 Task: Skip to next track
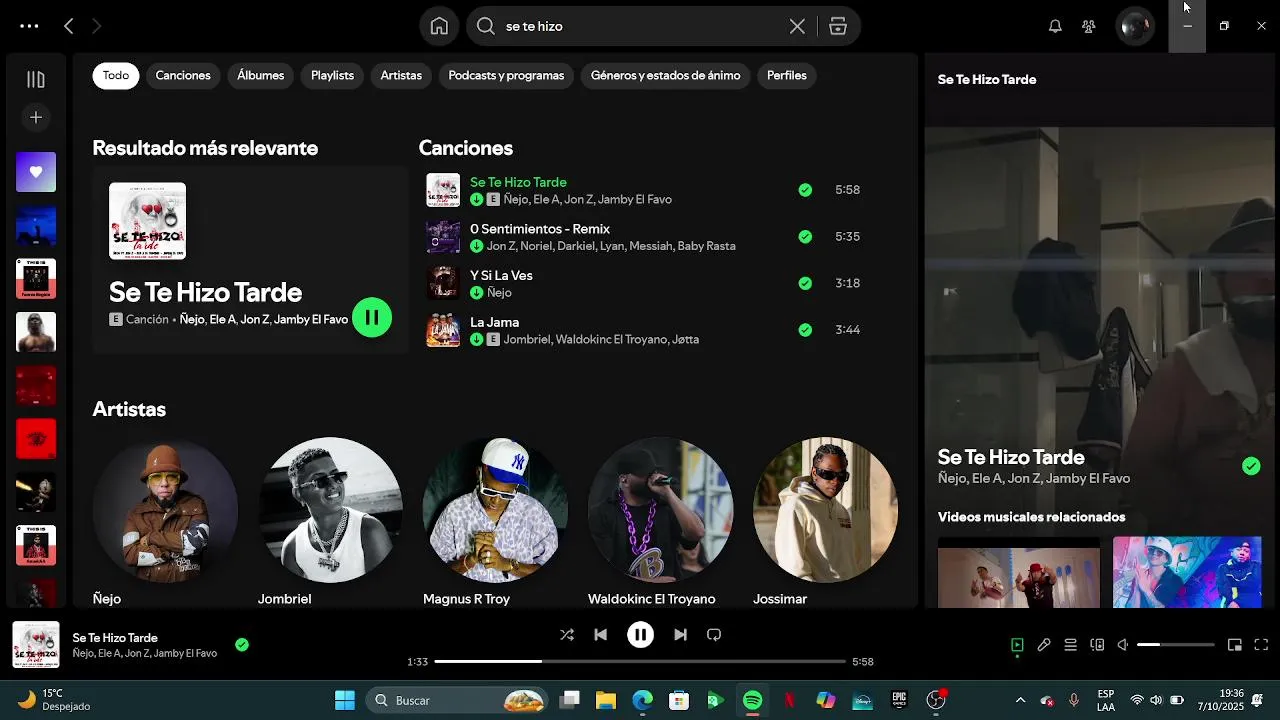point(680,635)
